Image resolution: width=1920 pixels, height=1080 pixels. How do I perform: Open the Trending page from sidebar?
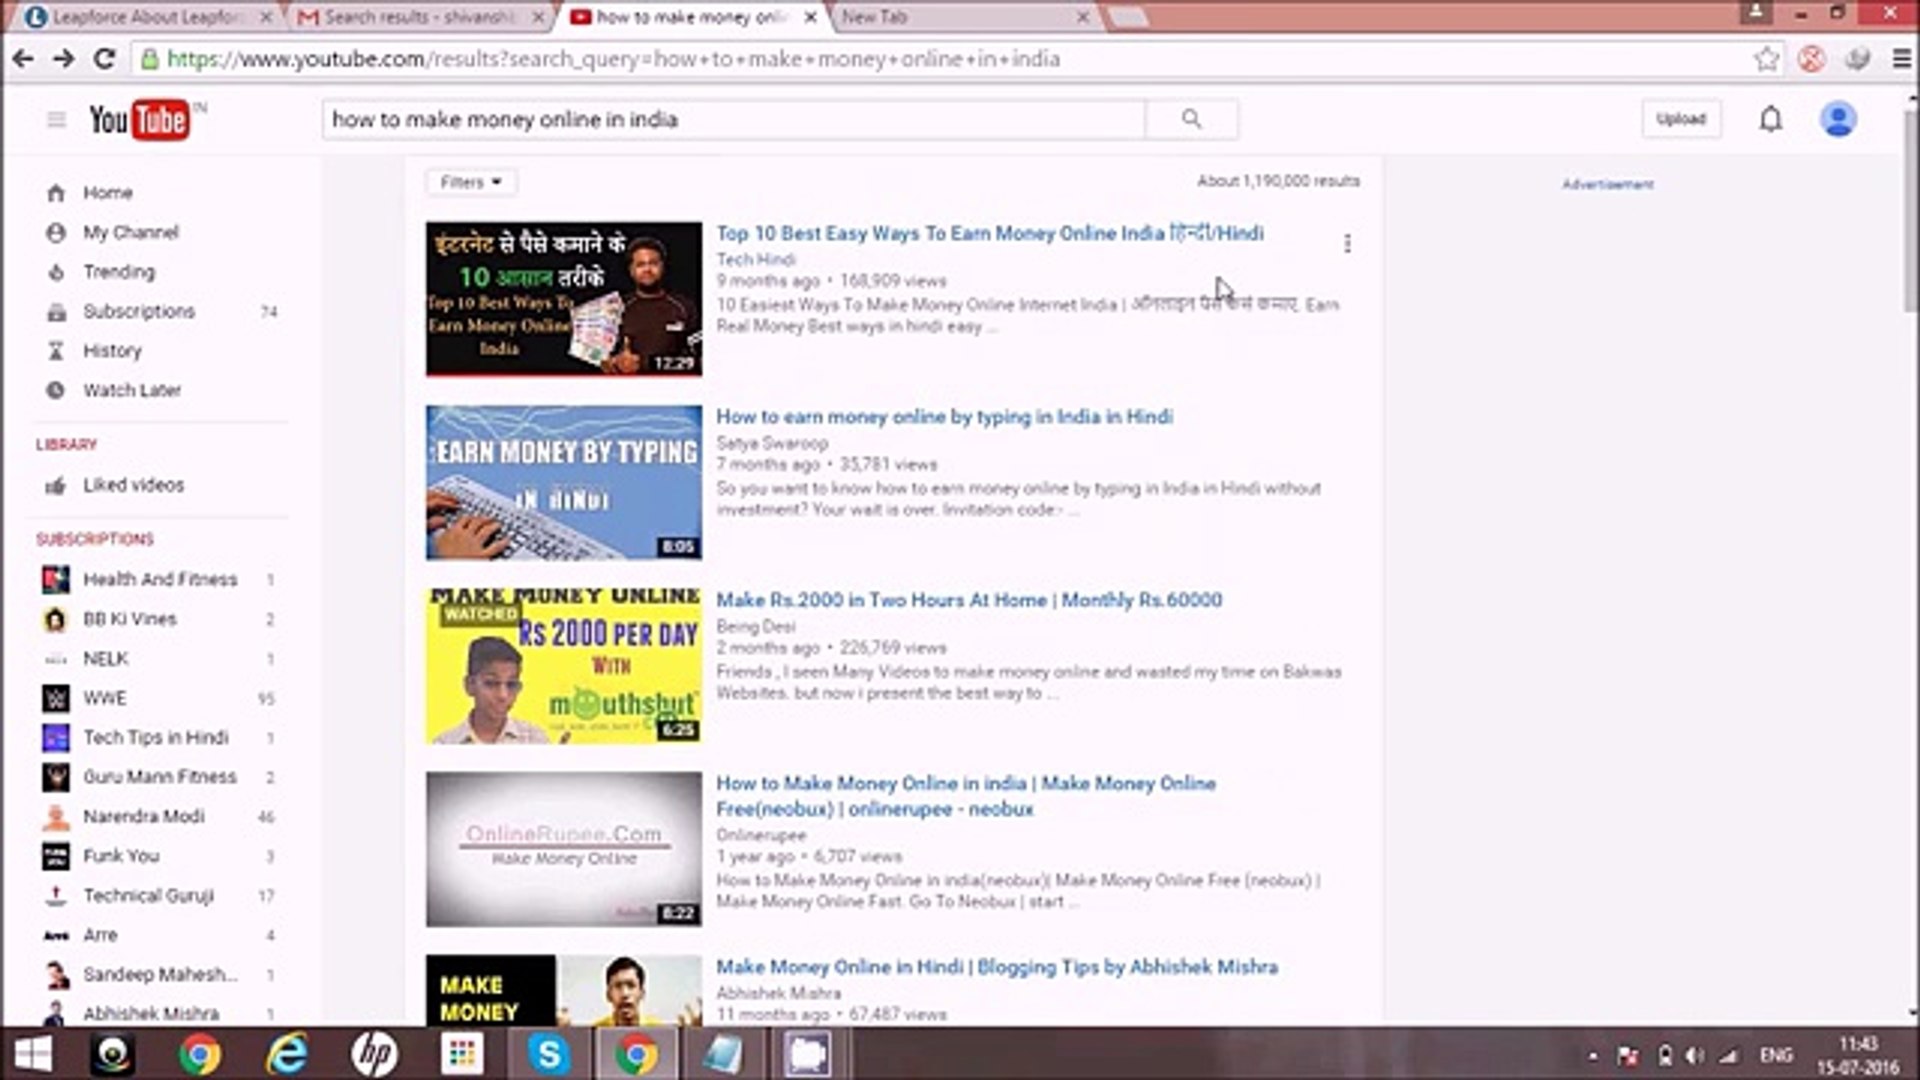click(x=118, y=272)
